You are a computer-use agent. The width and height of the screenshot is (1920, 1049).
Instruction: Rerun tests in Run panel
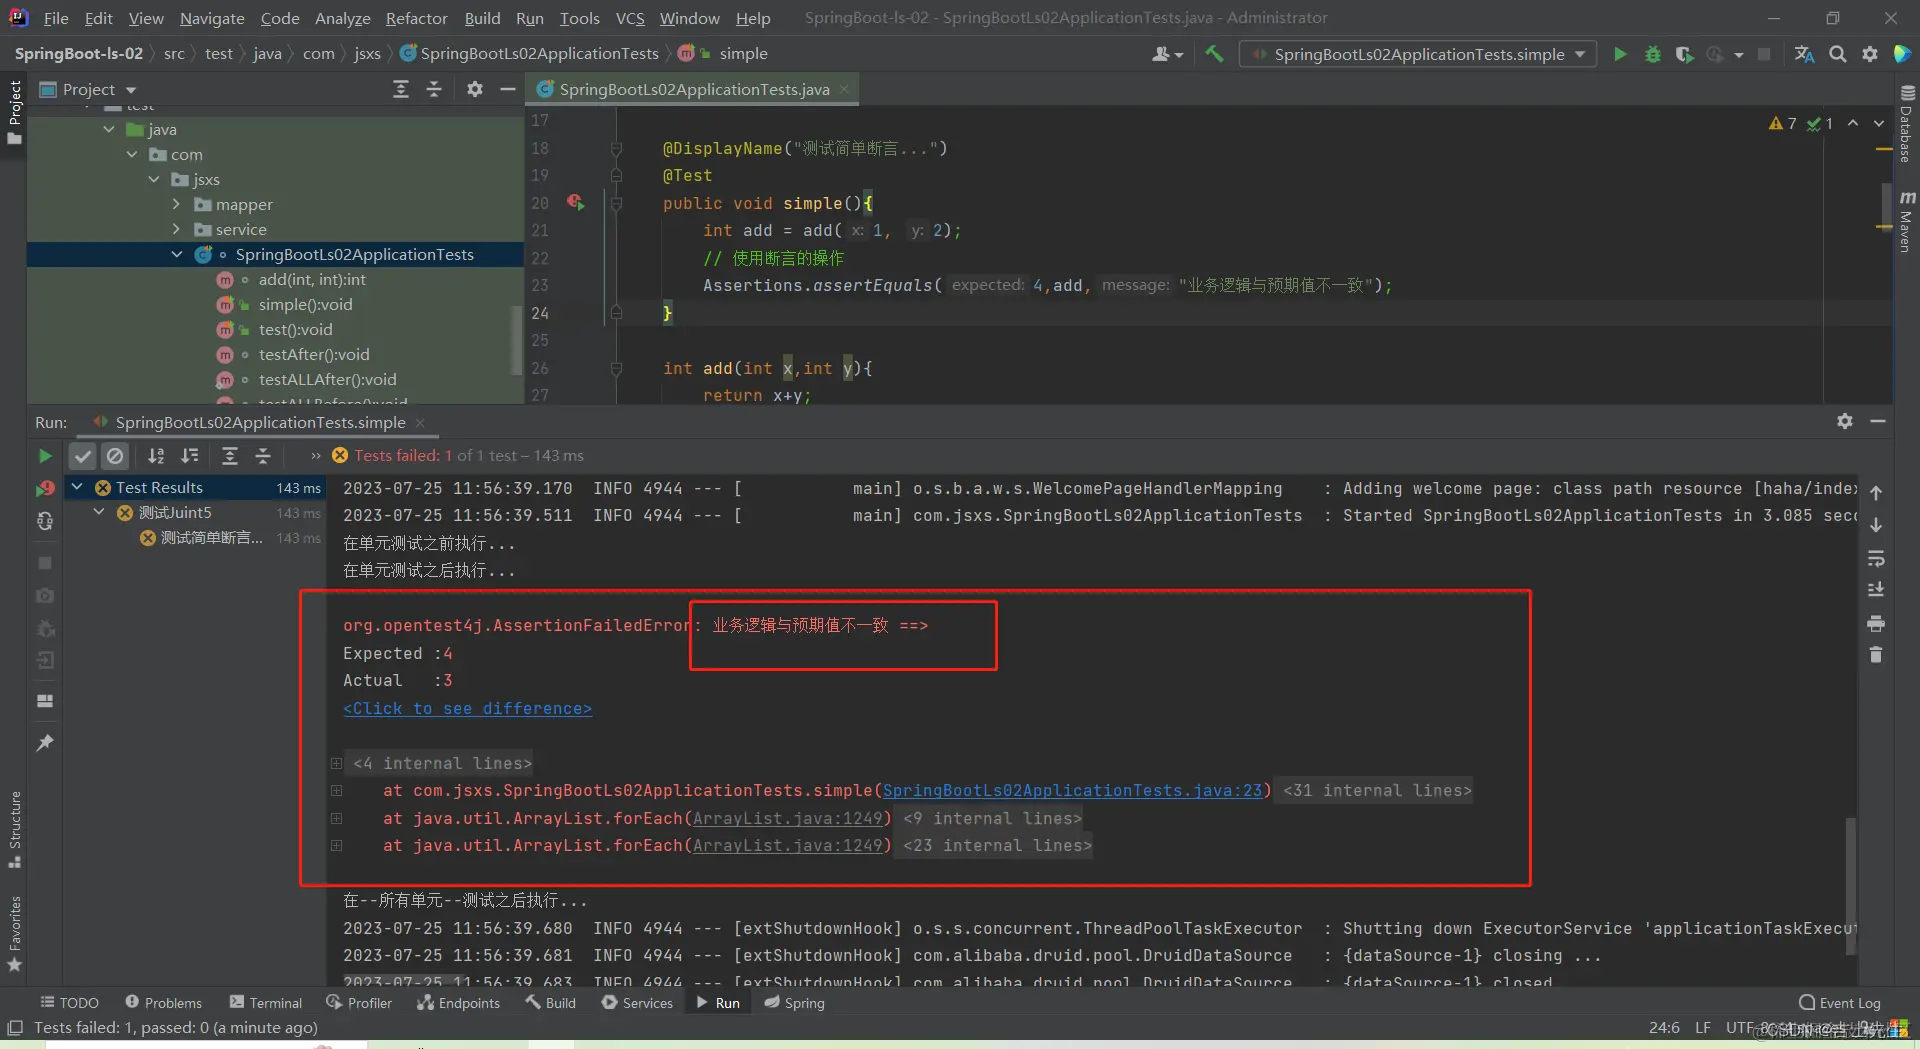[x=45, y=456]
